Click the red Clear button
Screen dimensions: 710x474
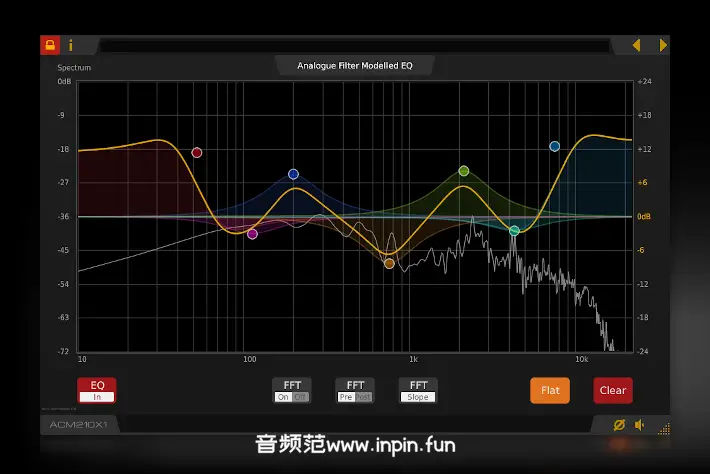[613, 390]
